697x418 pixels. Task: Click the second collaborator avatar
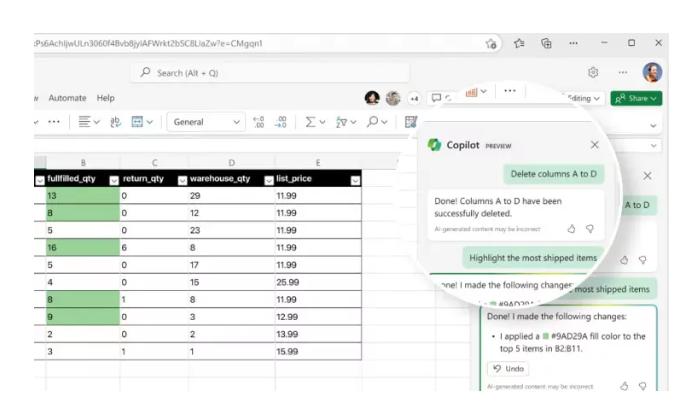pyautogui.click(x=393, y=98)
